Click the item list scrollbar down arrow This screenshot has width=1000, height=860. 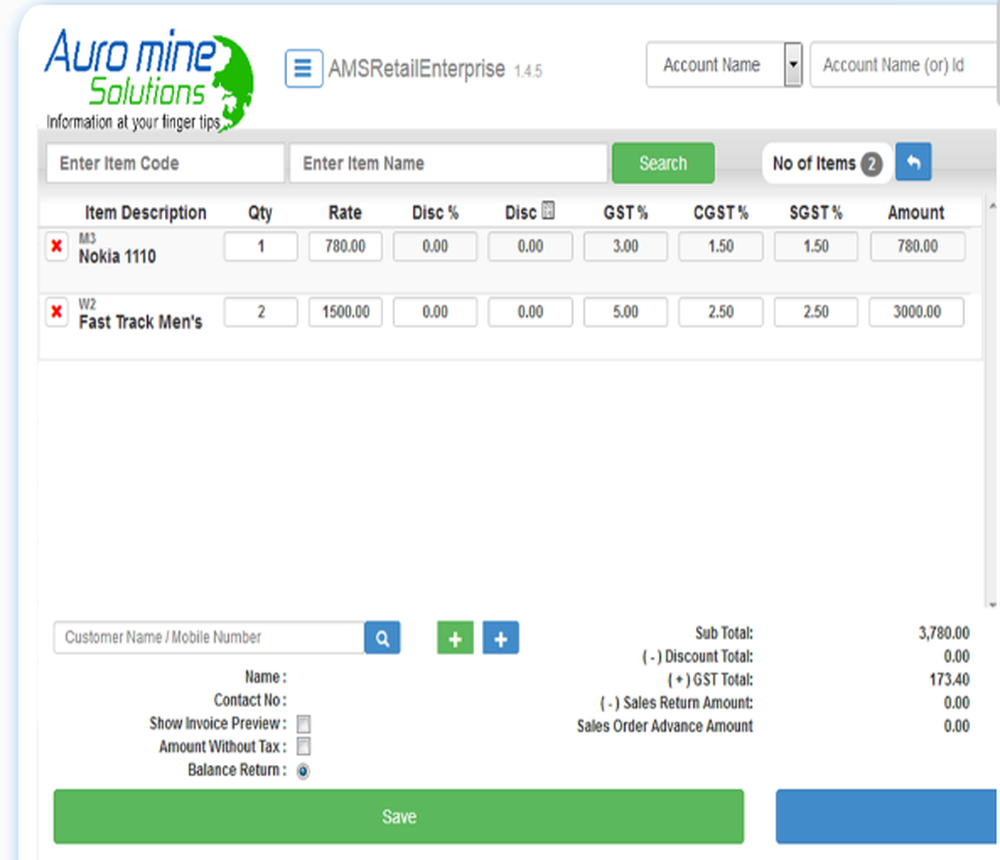click(992, 604)
